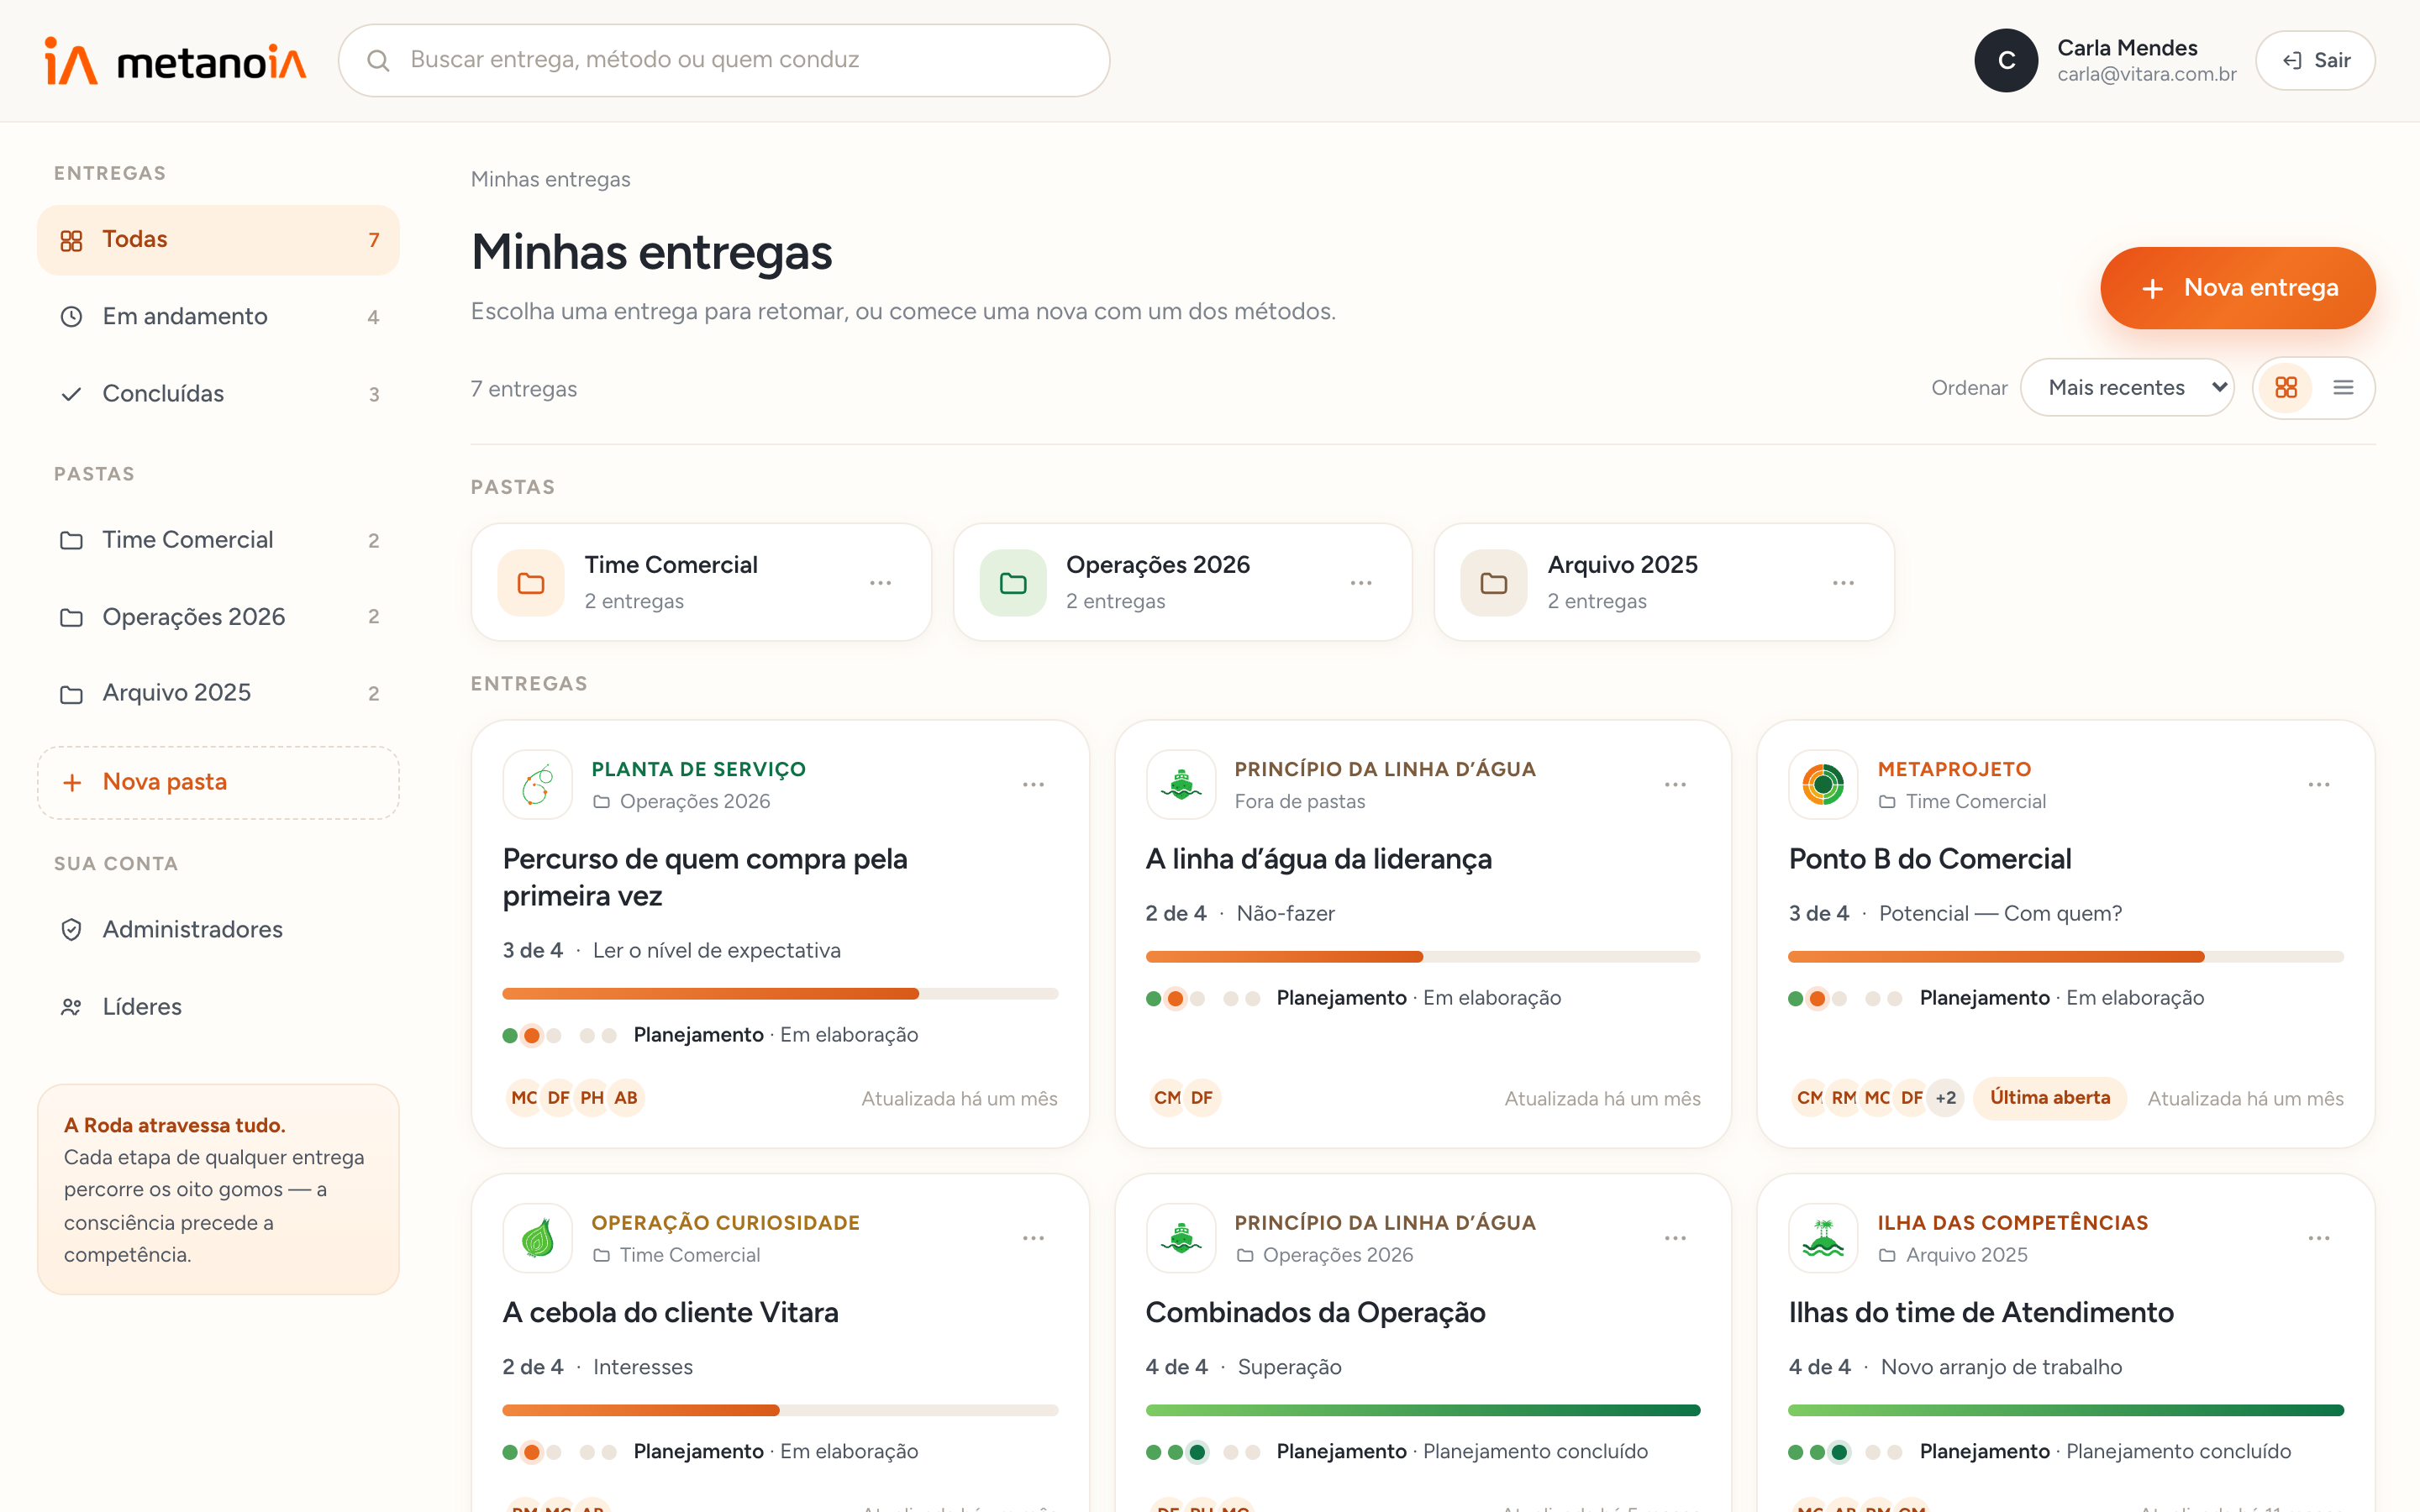Click the +2 members badge on Ponto B

point(1946,1098)
